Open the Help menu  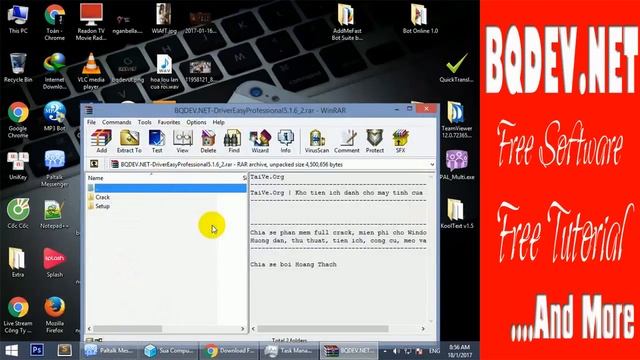[218, 122]
